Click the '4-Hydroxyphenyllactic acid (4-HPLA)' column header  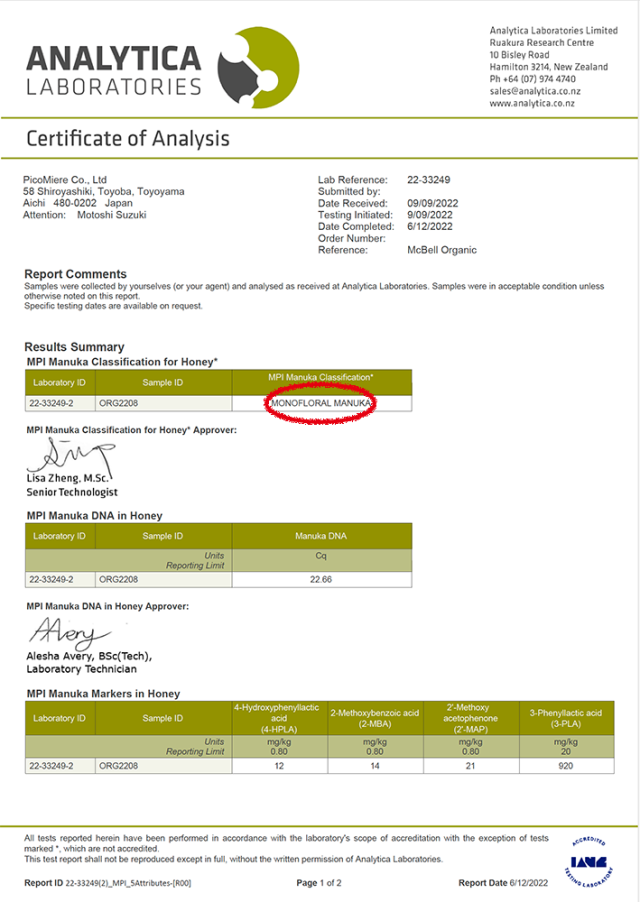(279, 718)
